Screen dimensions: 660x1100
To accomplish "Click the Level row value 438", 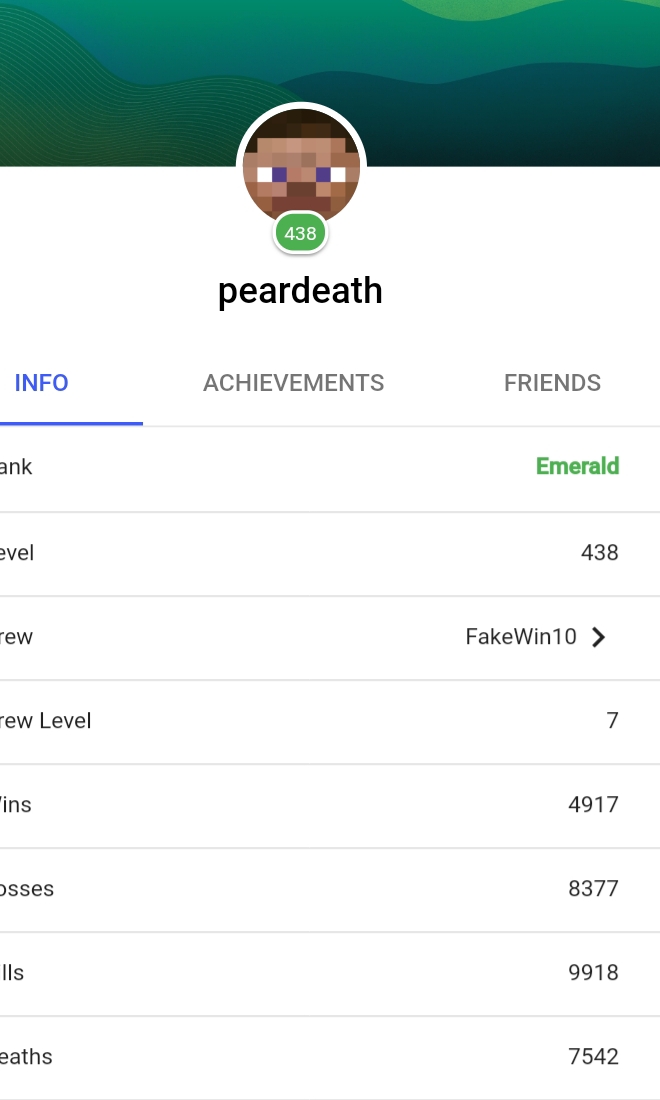I will (x=600, y=553).
